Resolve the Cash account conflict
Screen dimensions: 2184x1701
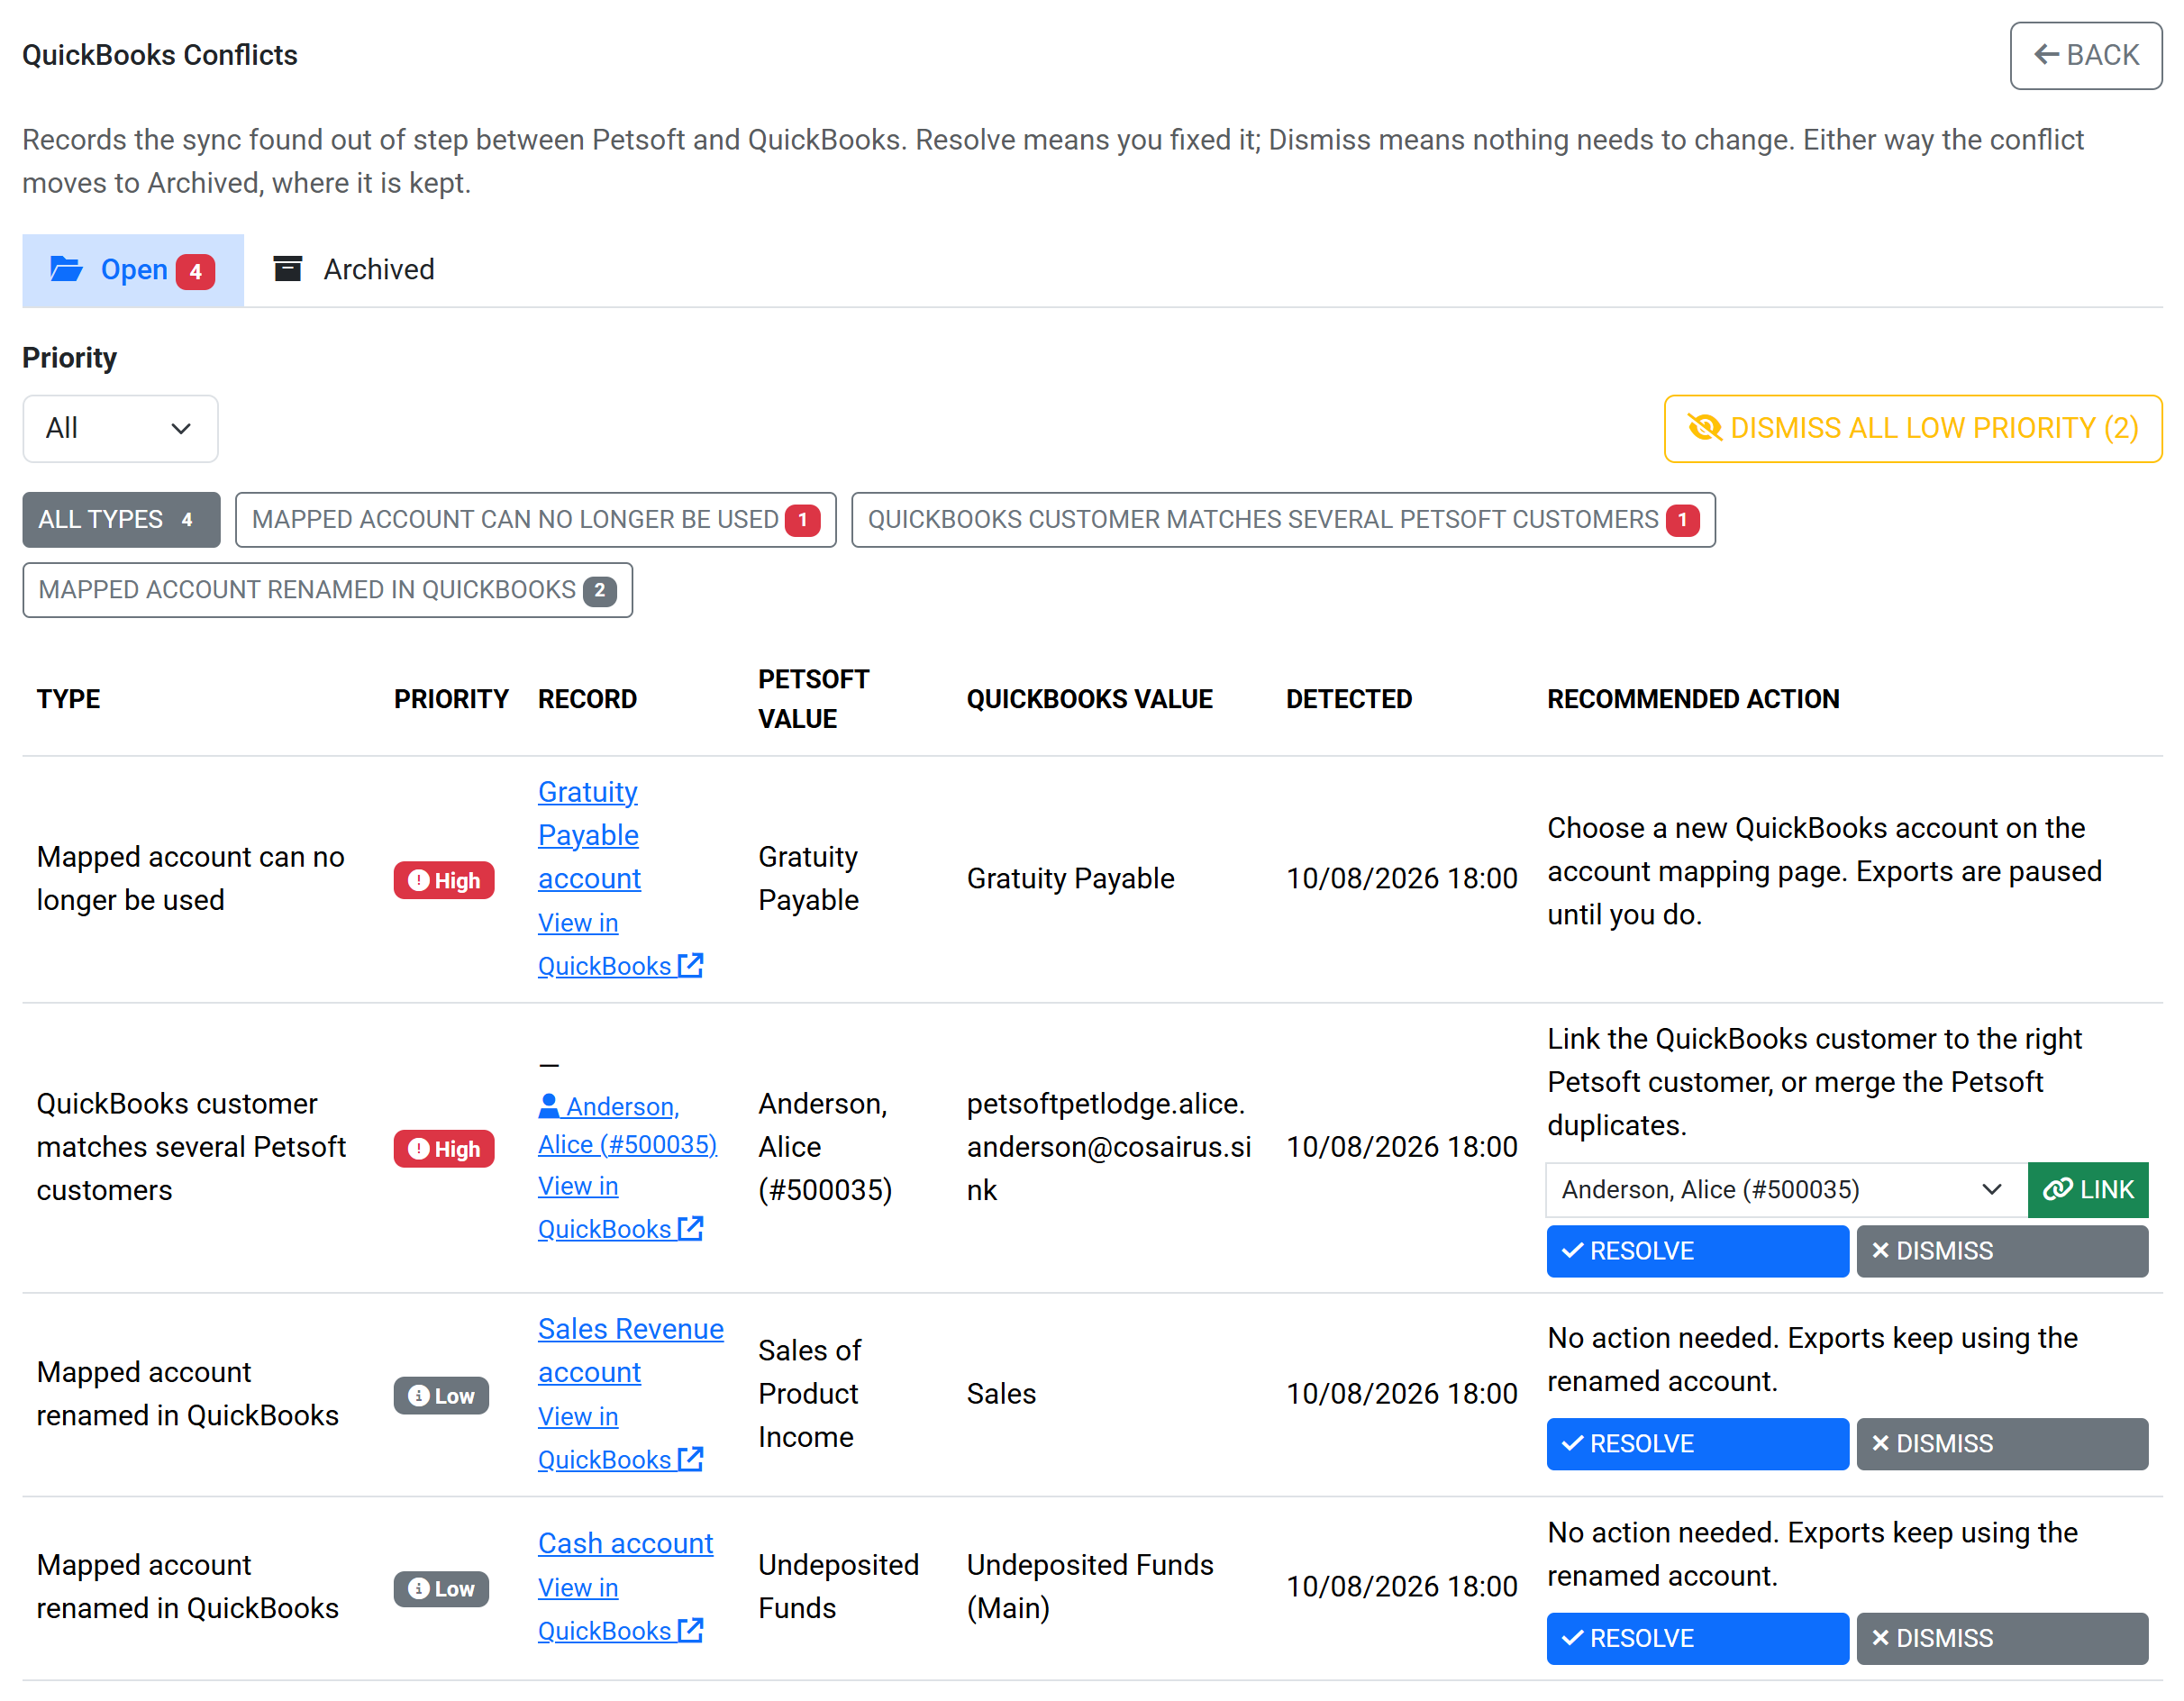pos(1697,1637)
